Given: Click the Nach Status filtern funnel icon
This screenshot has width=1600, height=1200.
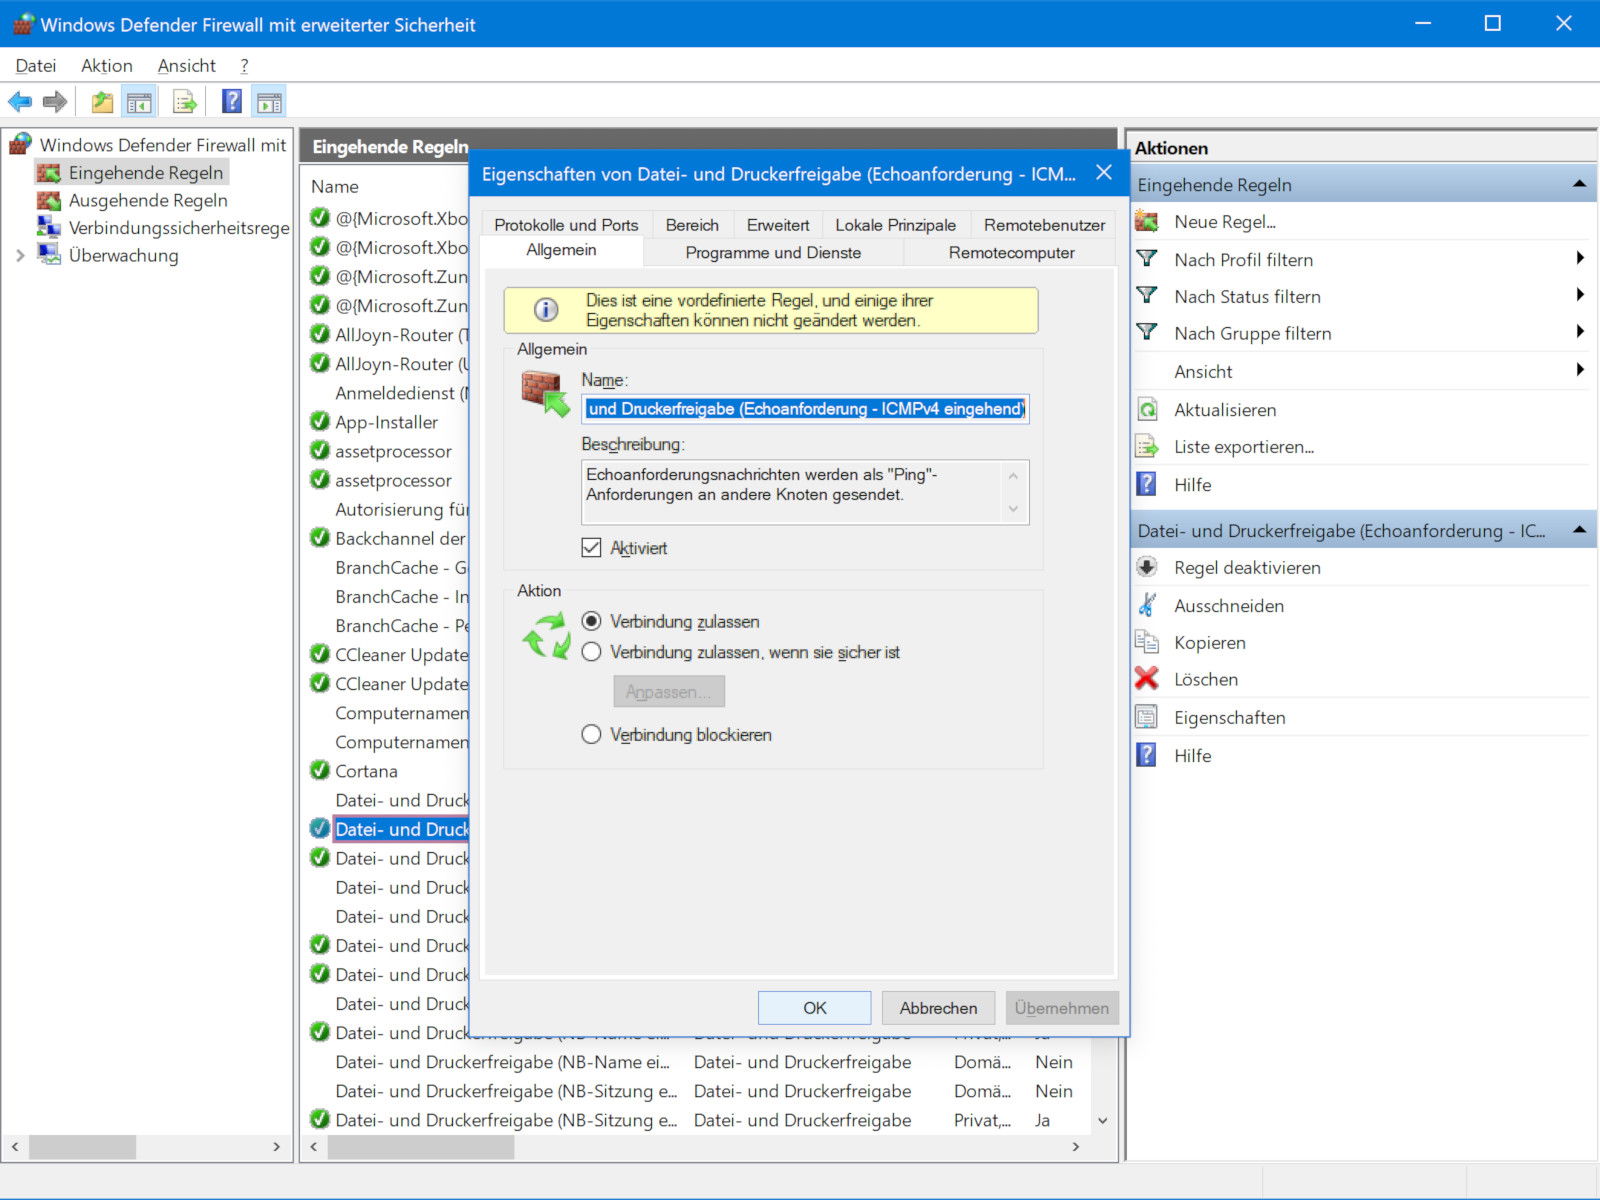Looking at the screenshot, I should (1147, 295).
